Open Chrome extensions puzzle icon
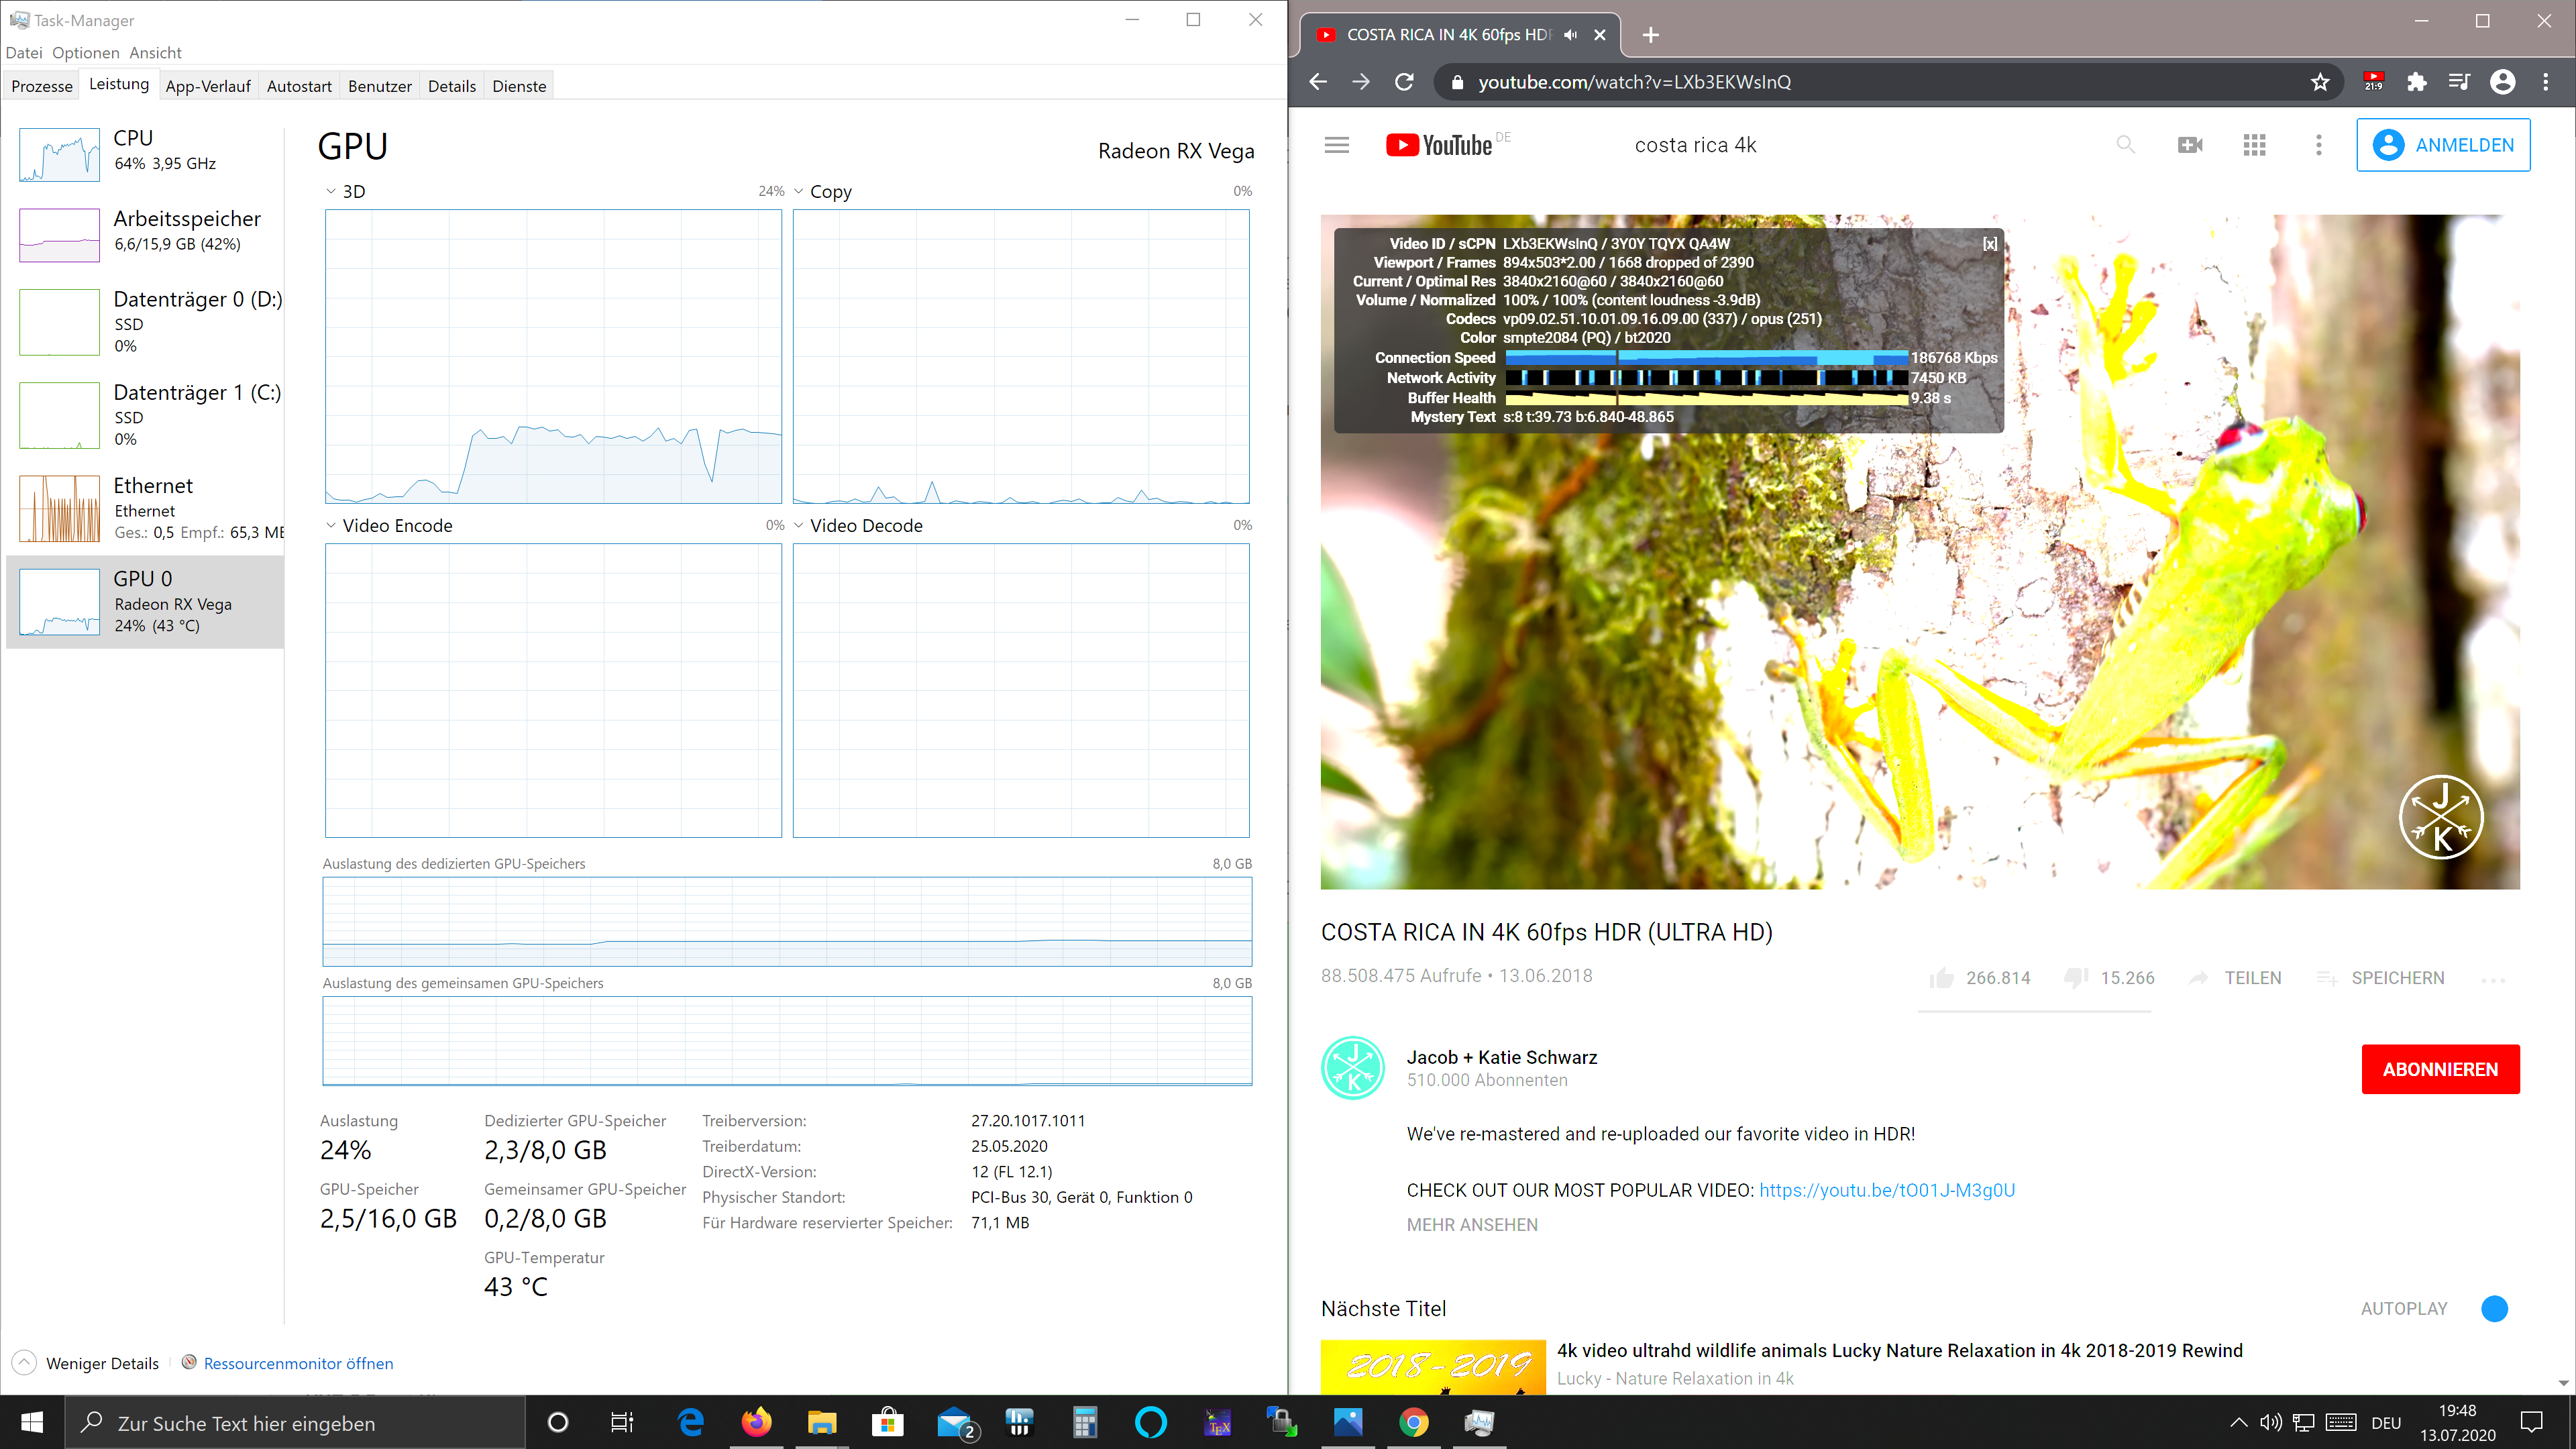 click(x=2416, y=82)
